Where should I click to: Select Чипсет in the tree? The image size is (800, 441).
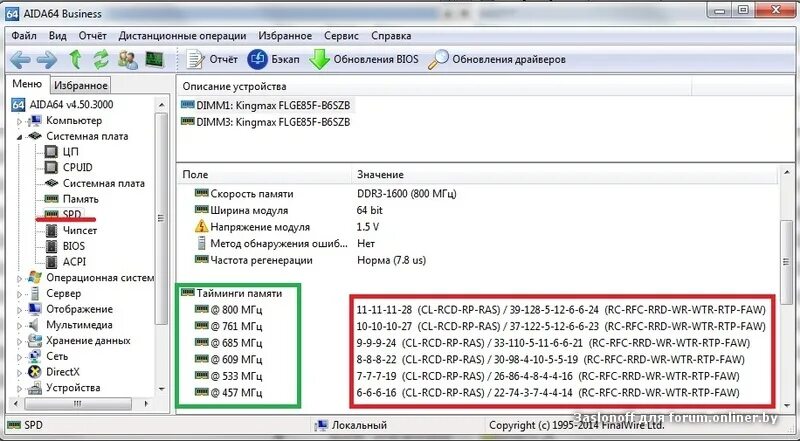[x=80, y=230]
